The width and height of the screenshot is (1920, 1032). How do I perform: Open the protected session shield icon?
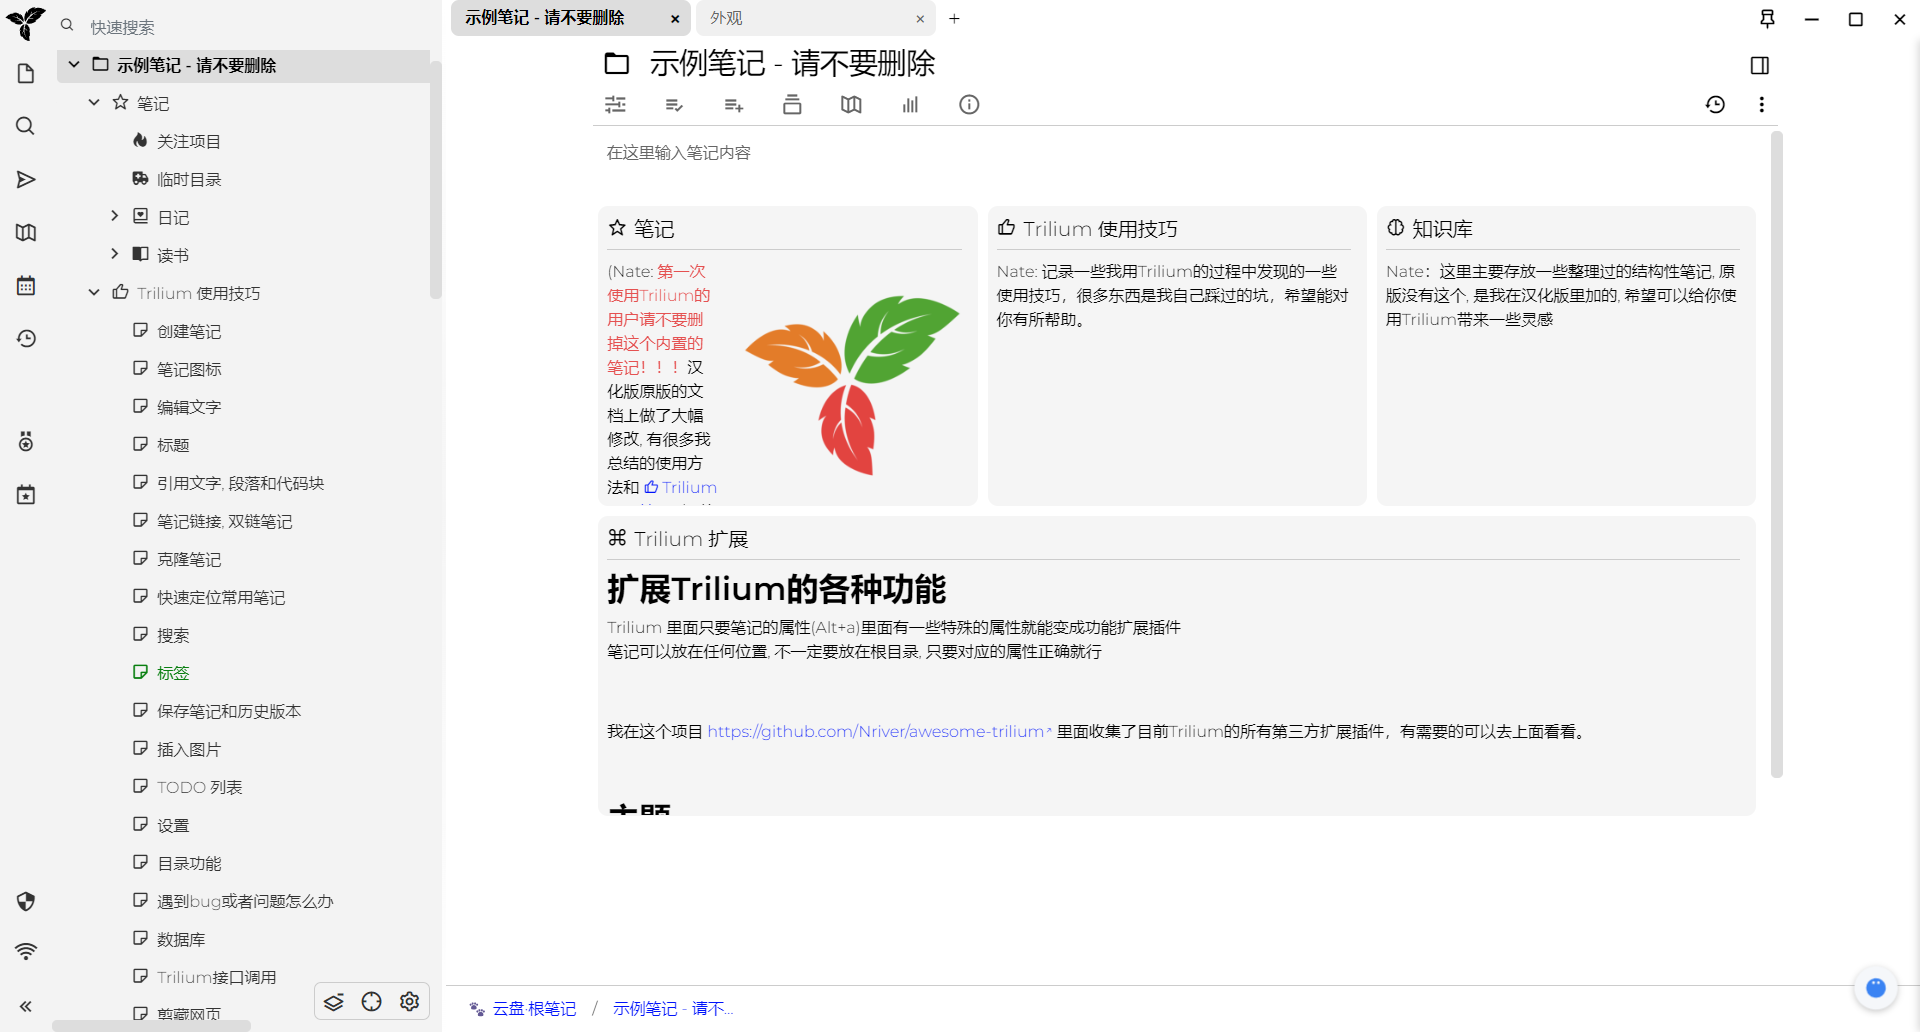(26, 902)
